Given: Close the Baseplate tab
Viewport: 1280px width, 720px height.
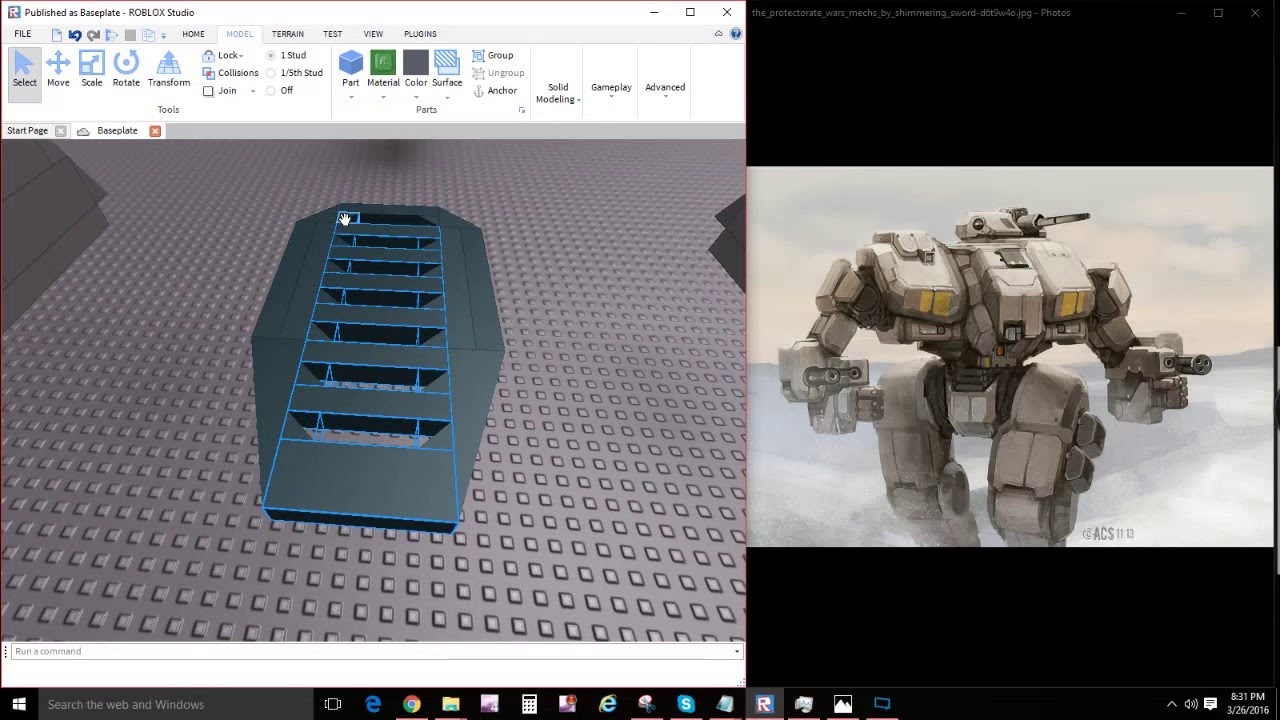Looking at the screenshot, I should click(x=155, y=131).
